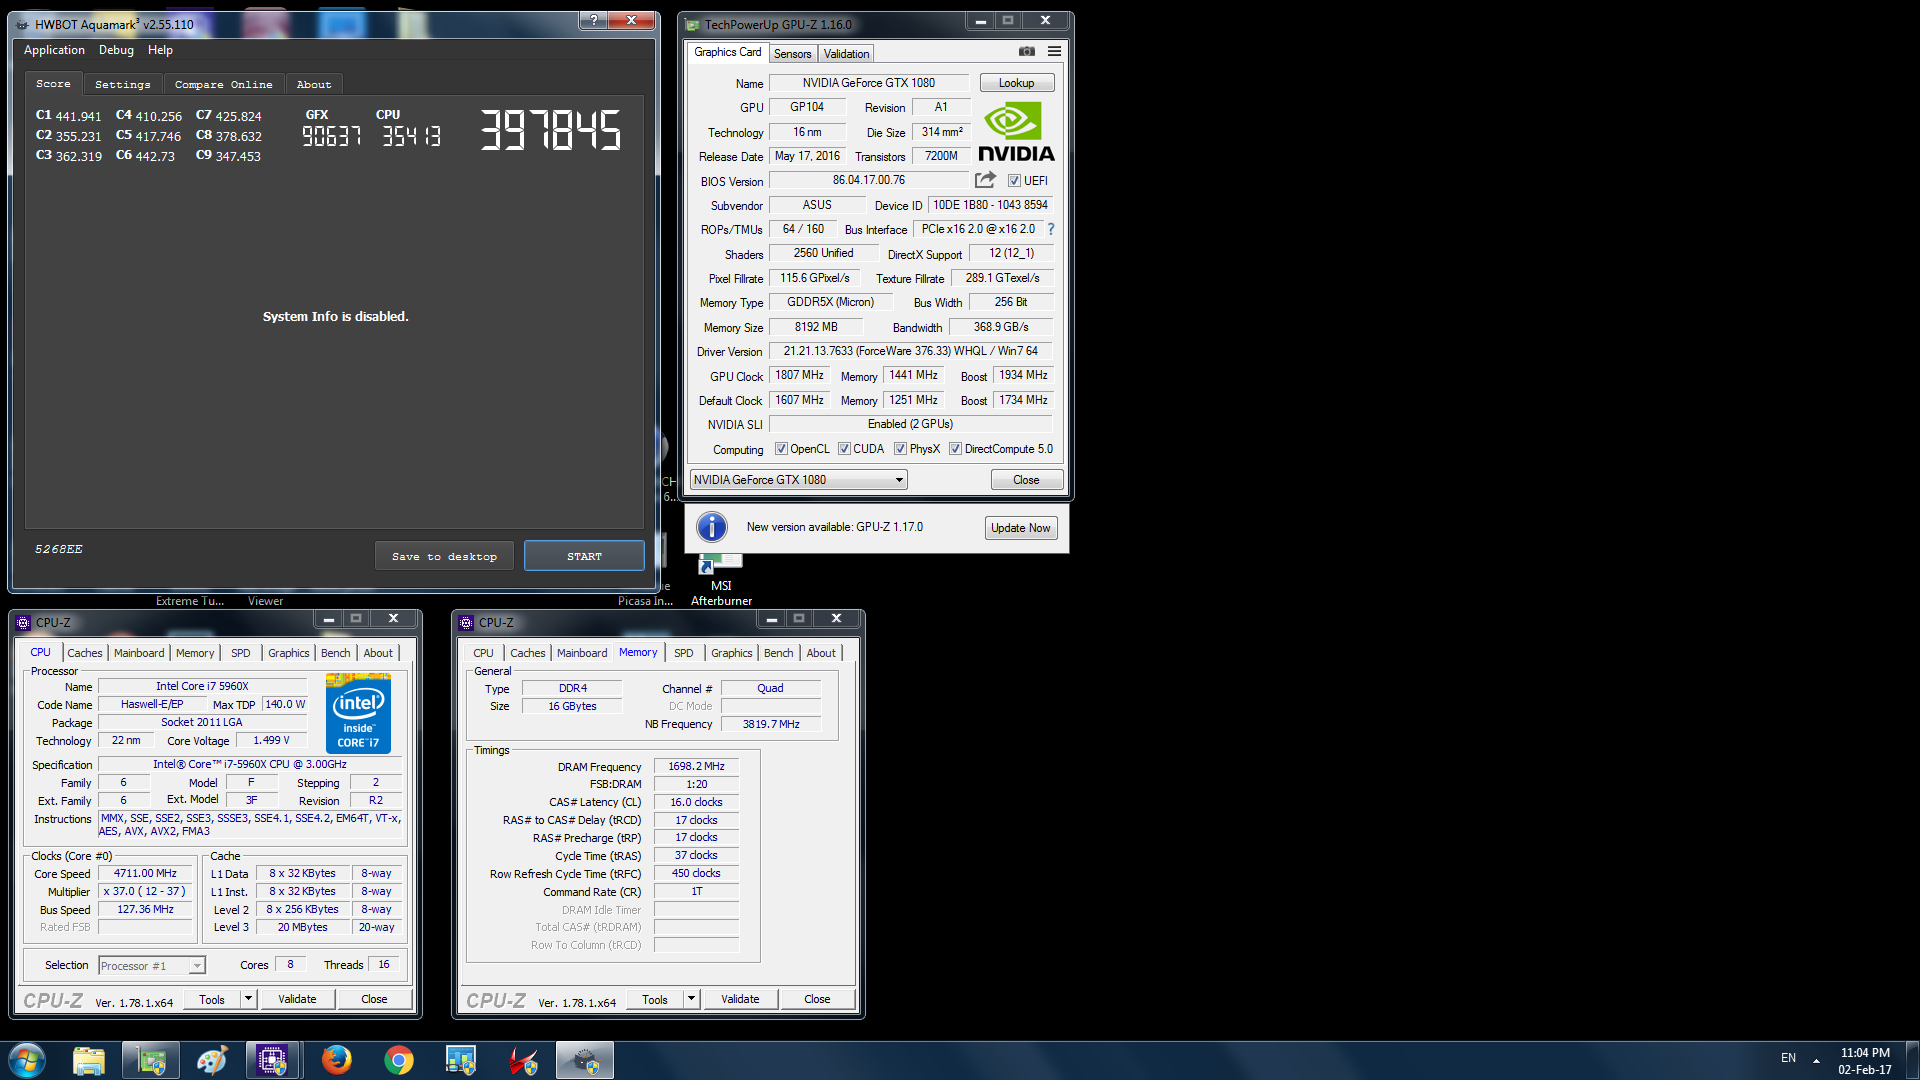Toggle the PhysX checkbox
1920x1080 pixels.
point(900,449)
